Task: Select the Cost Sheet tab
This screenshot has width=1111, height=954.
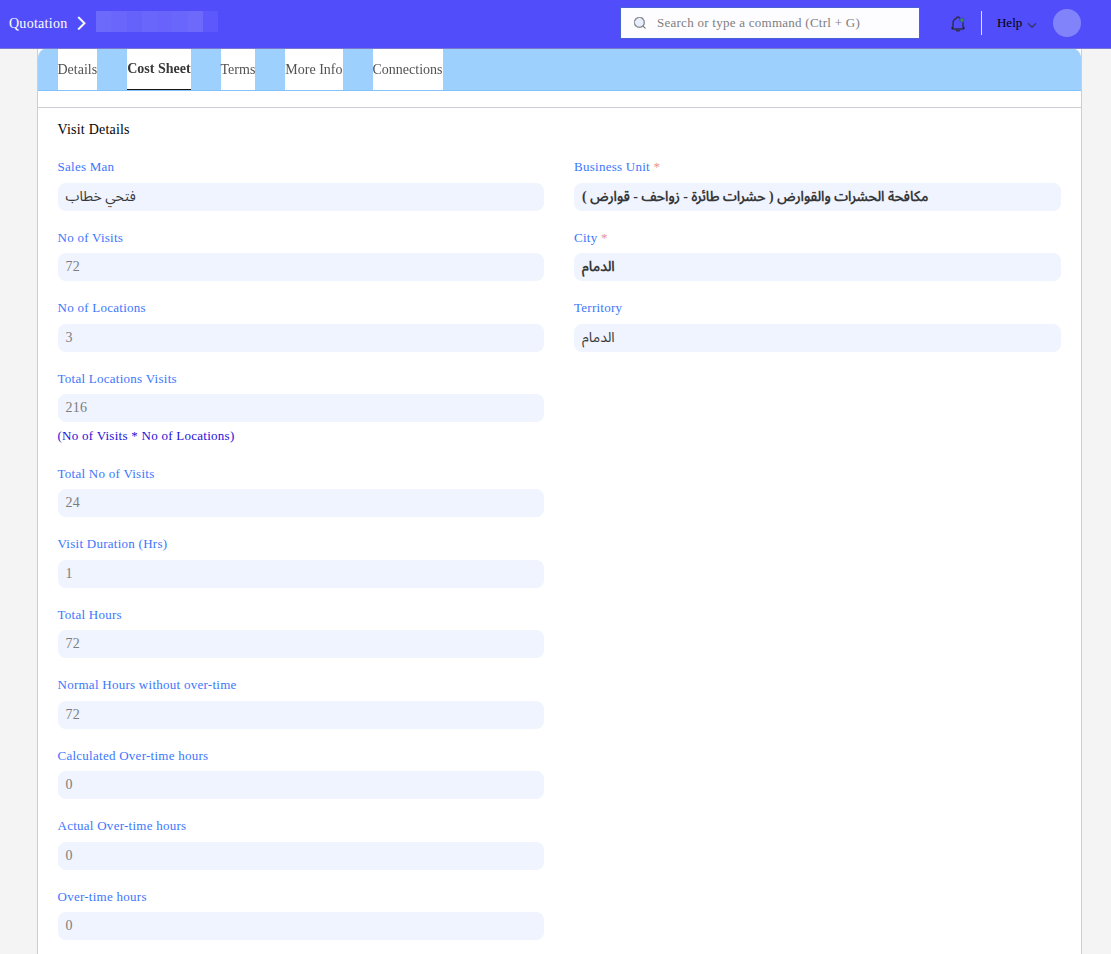Action: 159,69
